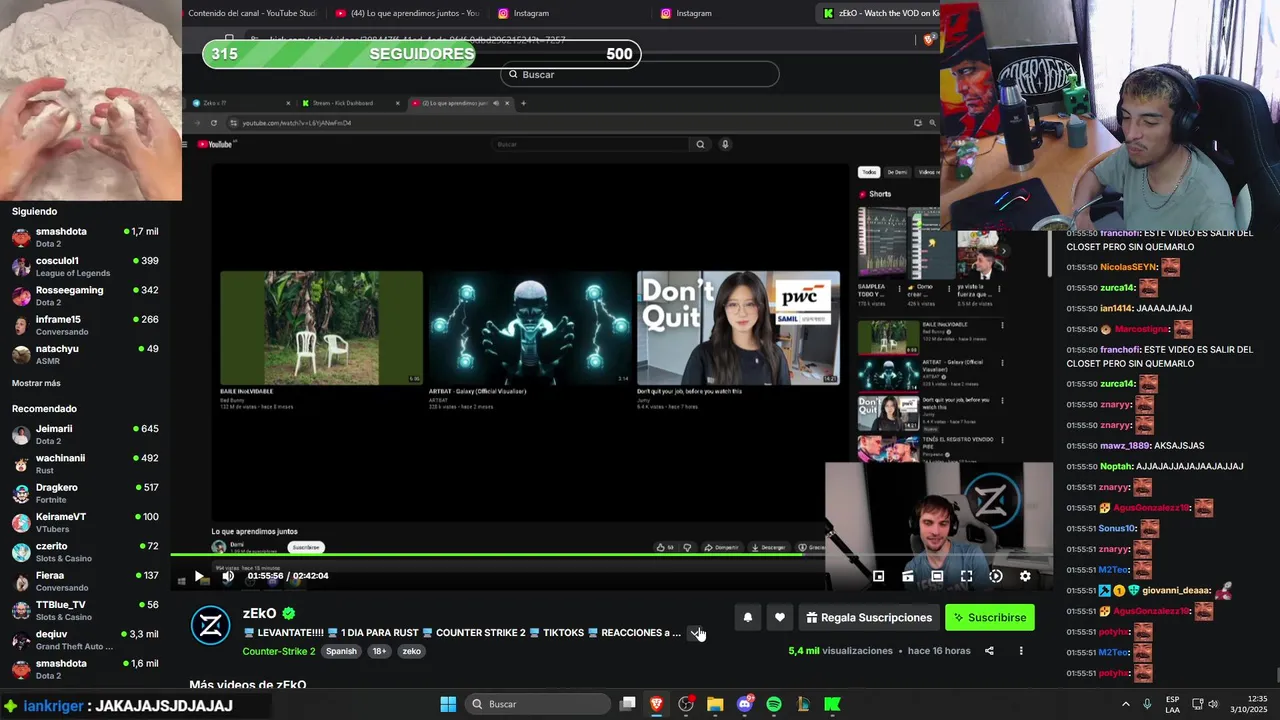Click the taskbar Buscar search box

tap(540, 704)
